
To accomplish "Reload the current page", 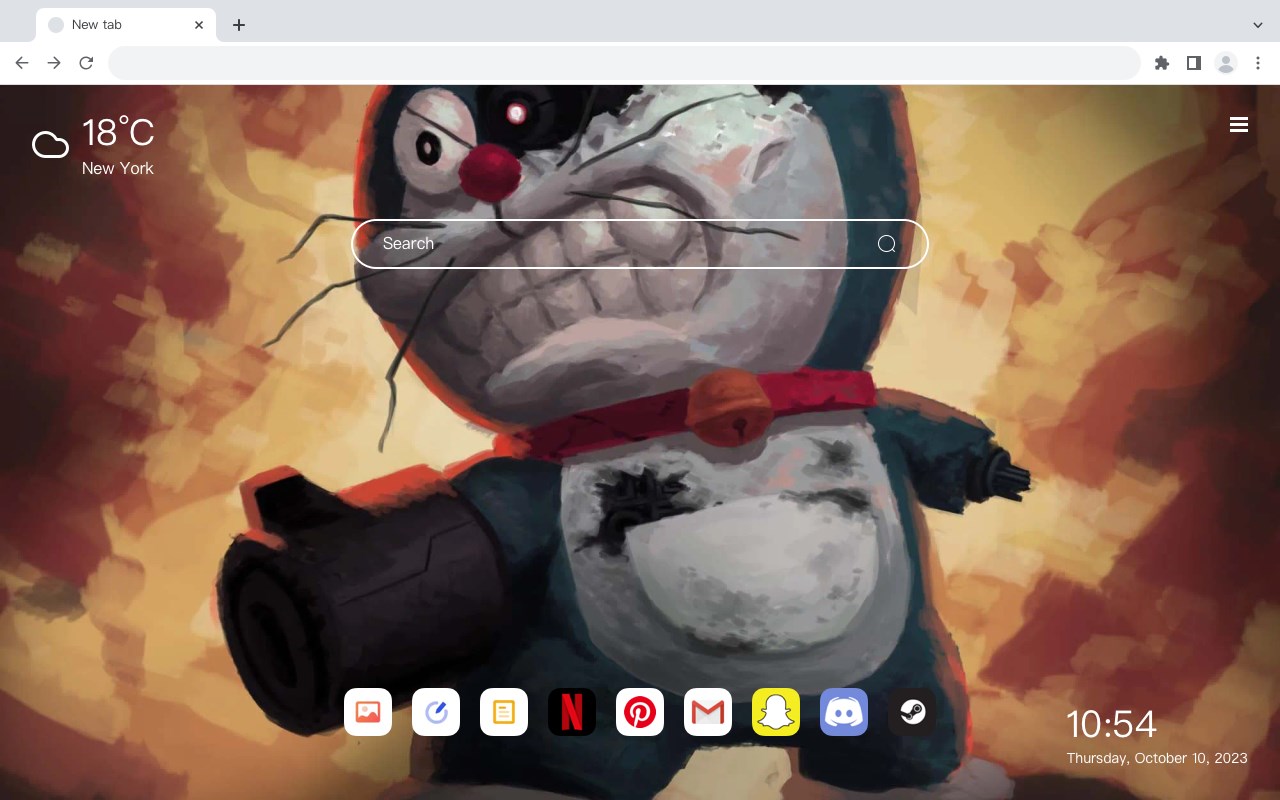I will 86,63.
